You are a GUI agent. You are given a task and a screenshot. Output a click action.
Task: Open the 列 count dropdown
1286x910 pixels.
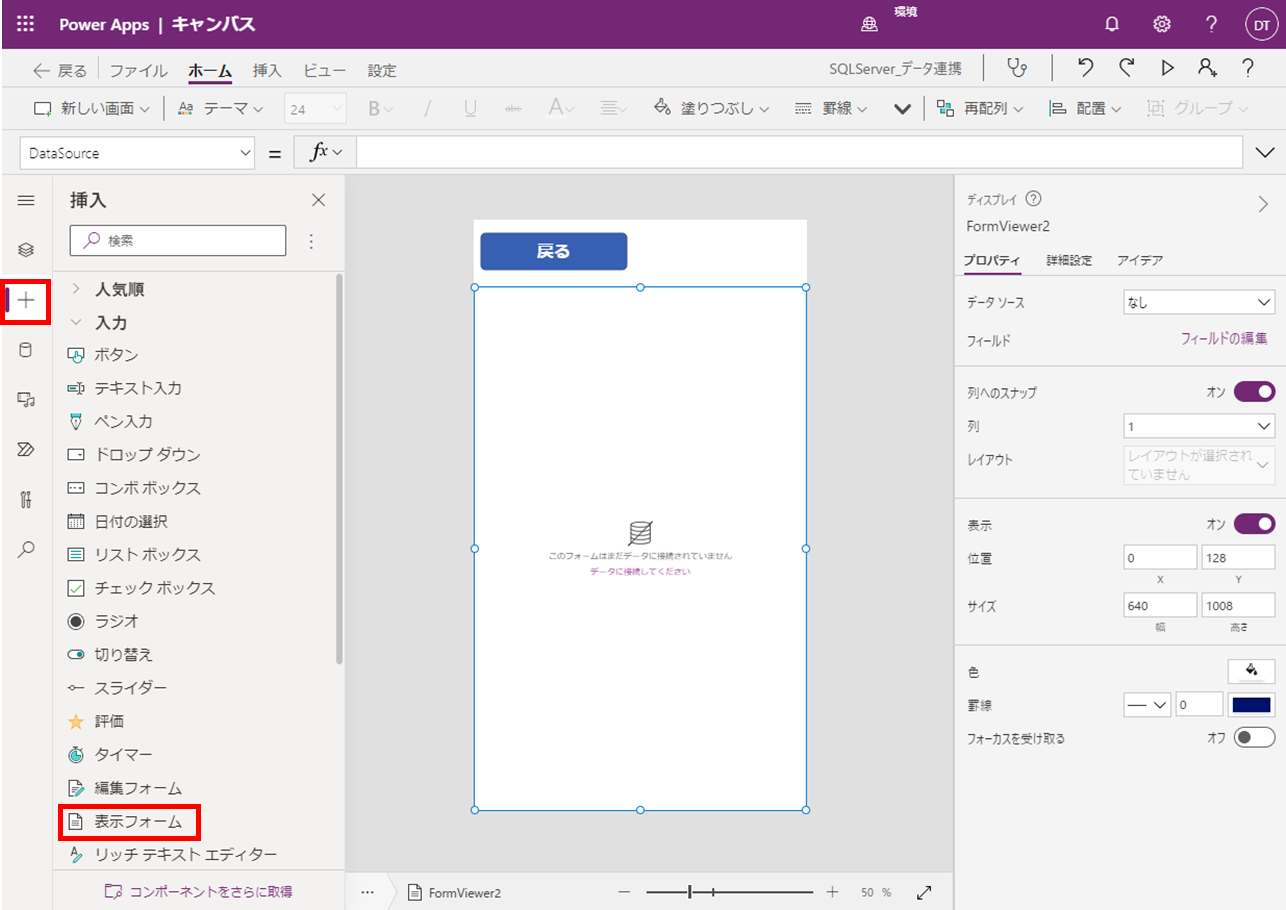click(1199, 426)
